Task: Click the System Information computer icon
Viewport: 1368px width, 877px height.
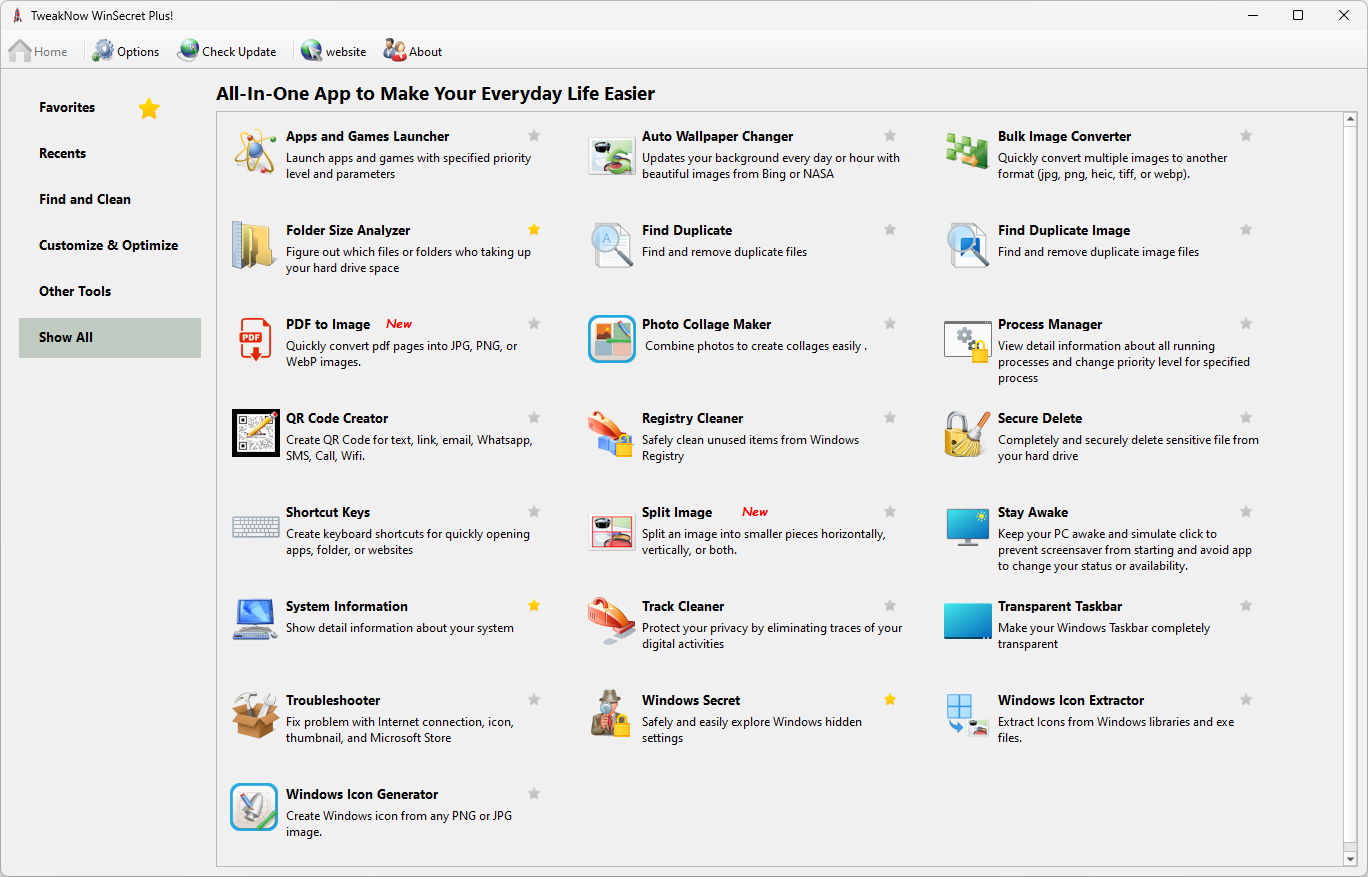Action: 255,619
